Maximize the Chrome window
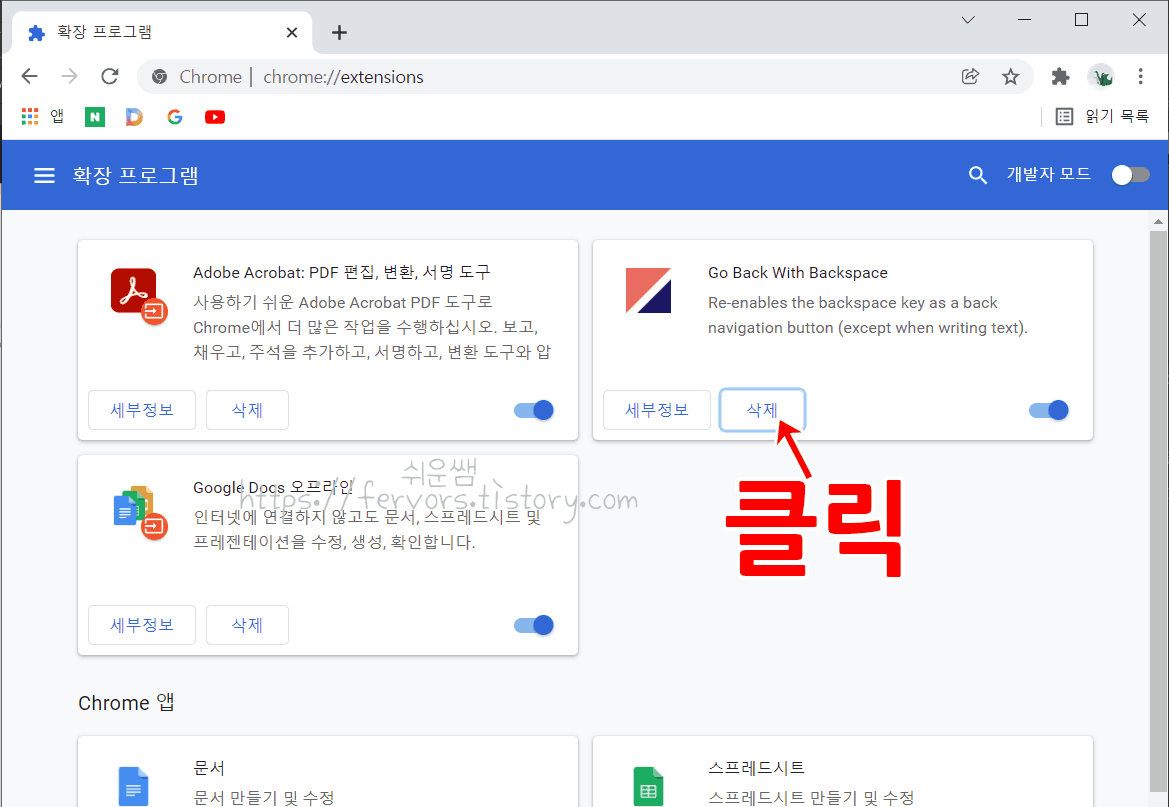1169x807 pixels. click(x=1082, y=20)
